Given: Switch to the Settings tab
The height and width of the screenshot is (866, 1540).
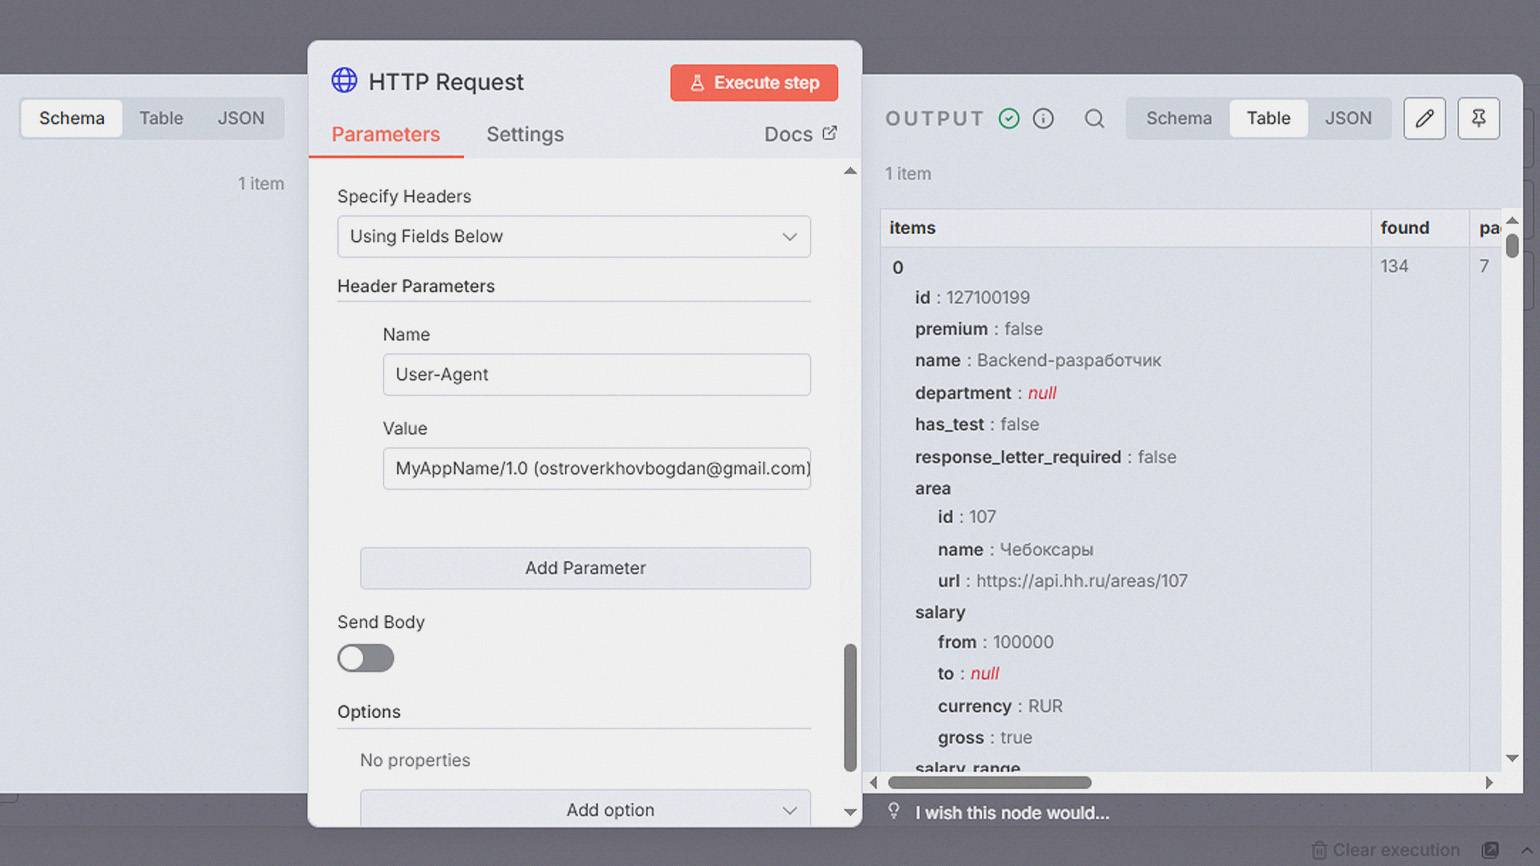Looking at the screenshot, I should coord(525,134).
